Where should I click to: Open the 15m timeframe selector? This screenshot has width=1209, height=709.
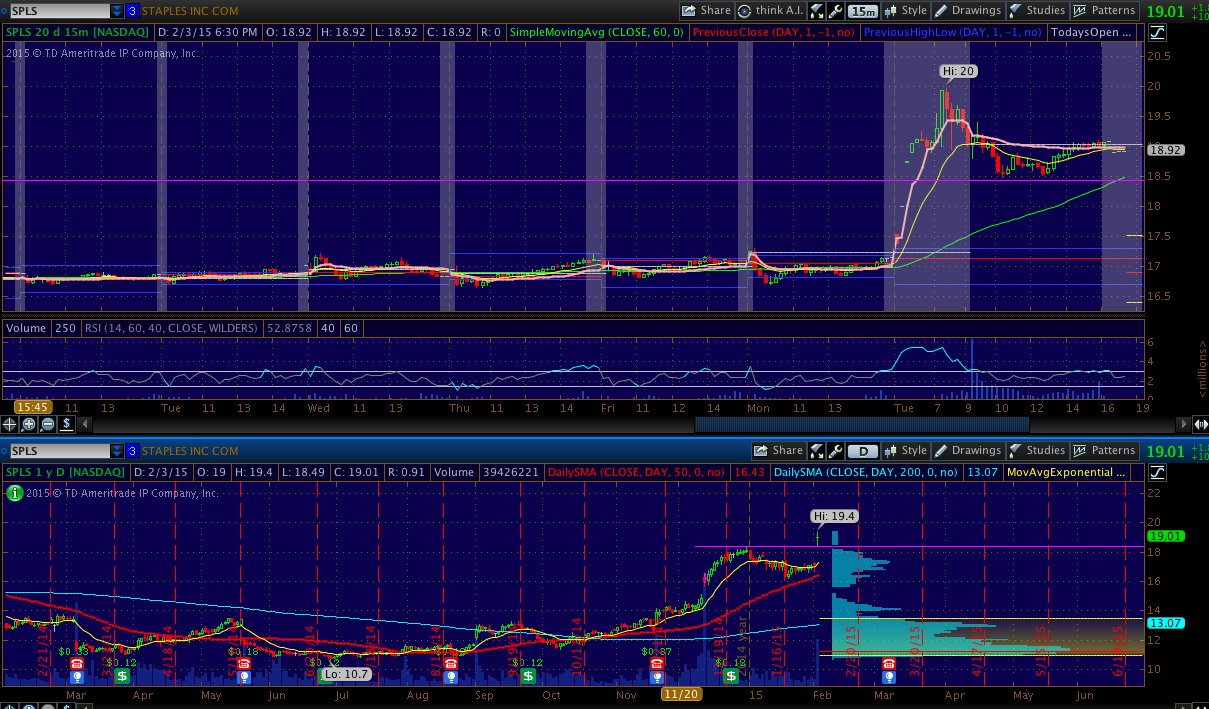tap(861, 11)
